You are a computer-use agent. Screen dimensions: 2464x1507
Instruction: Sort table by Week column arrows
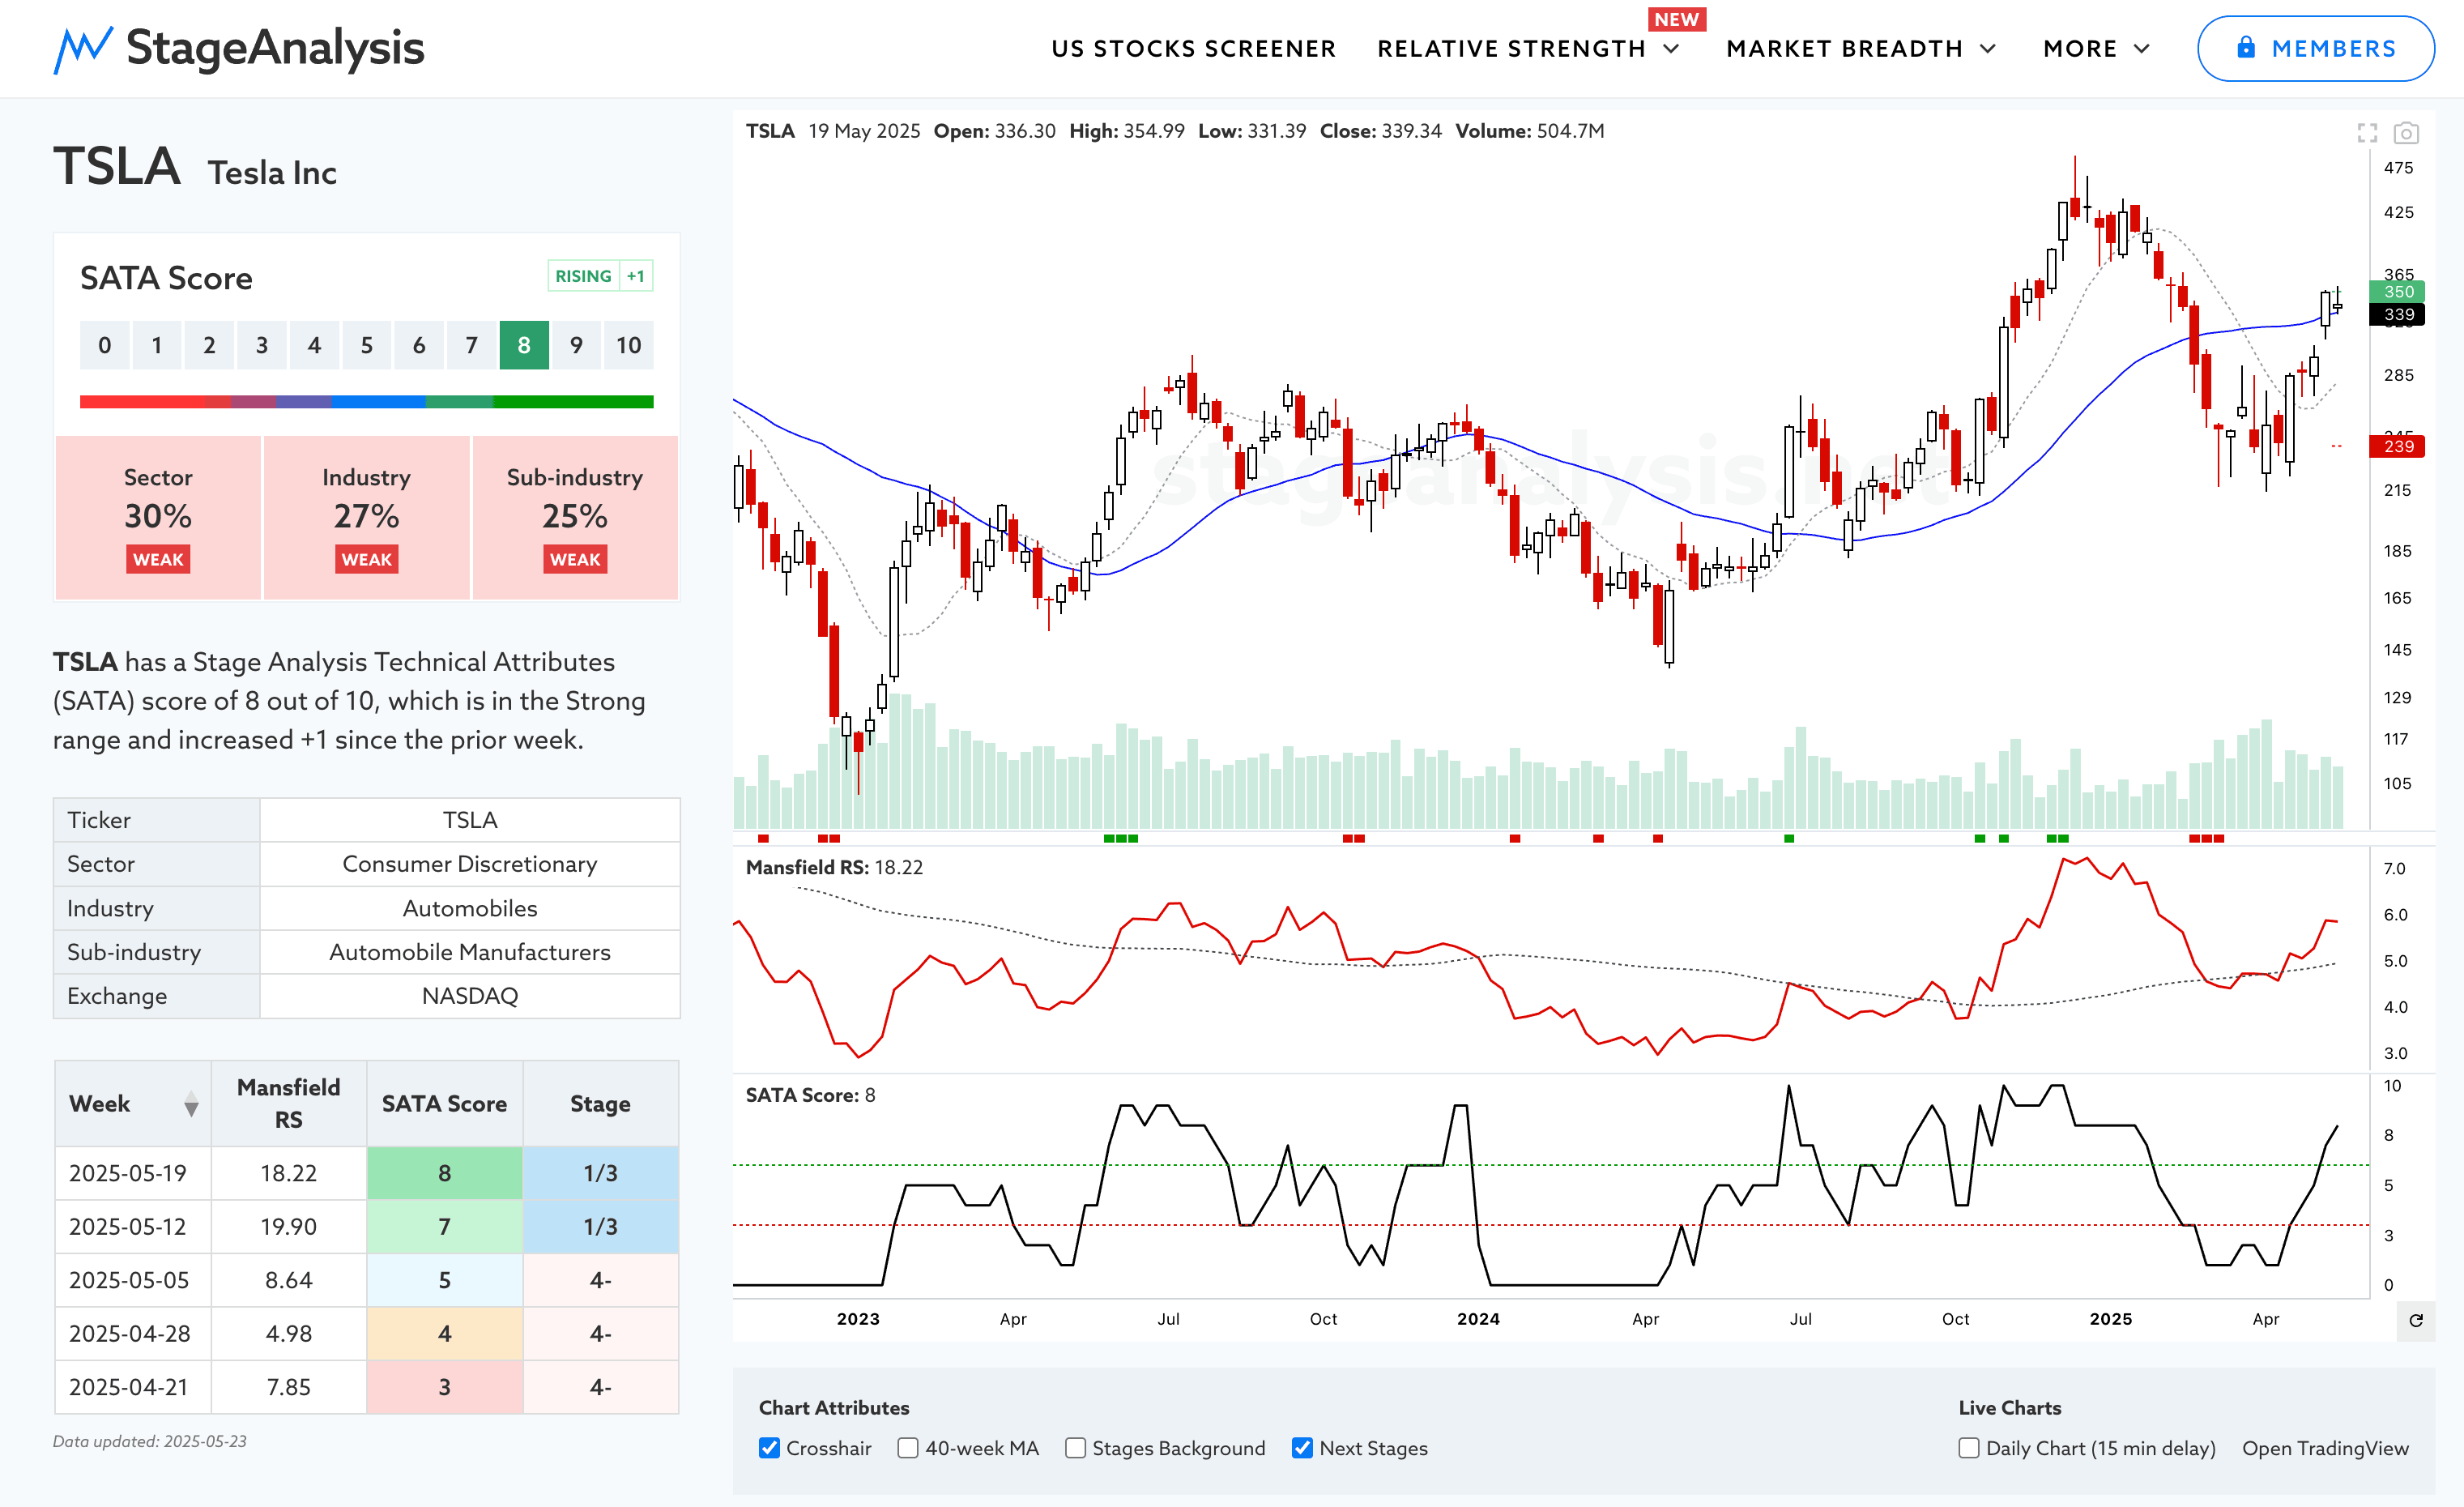[x=191, y=1104]
